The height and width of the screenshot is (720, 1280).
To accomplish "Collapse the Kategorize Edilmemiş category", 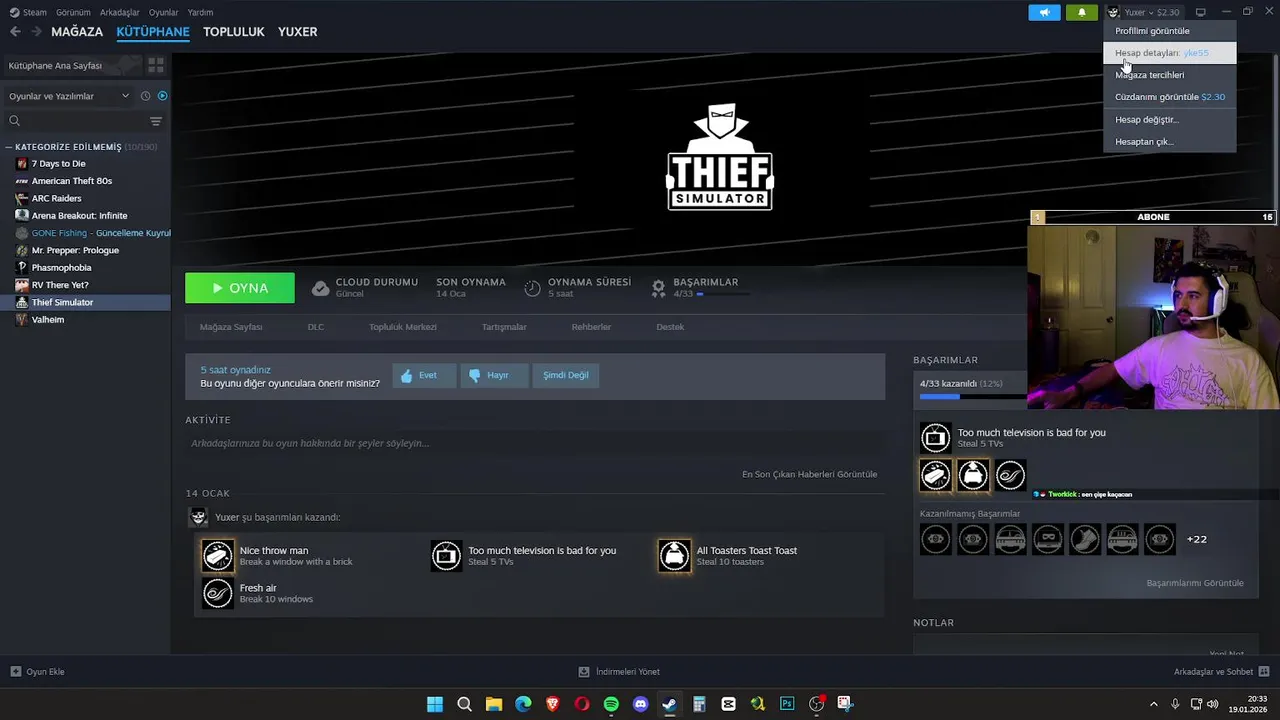I will 9,147.
